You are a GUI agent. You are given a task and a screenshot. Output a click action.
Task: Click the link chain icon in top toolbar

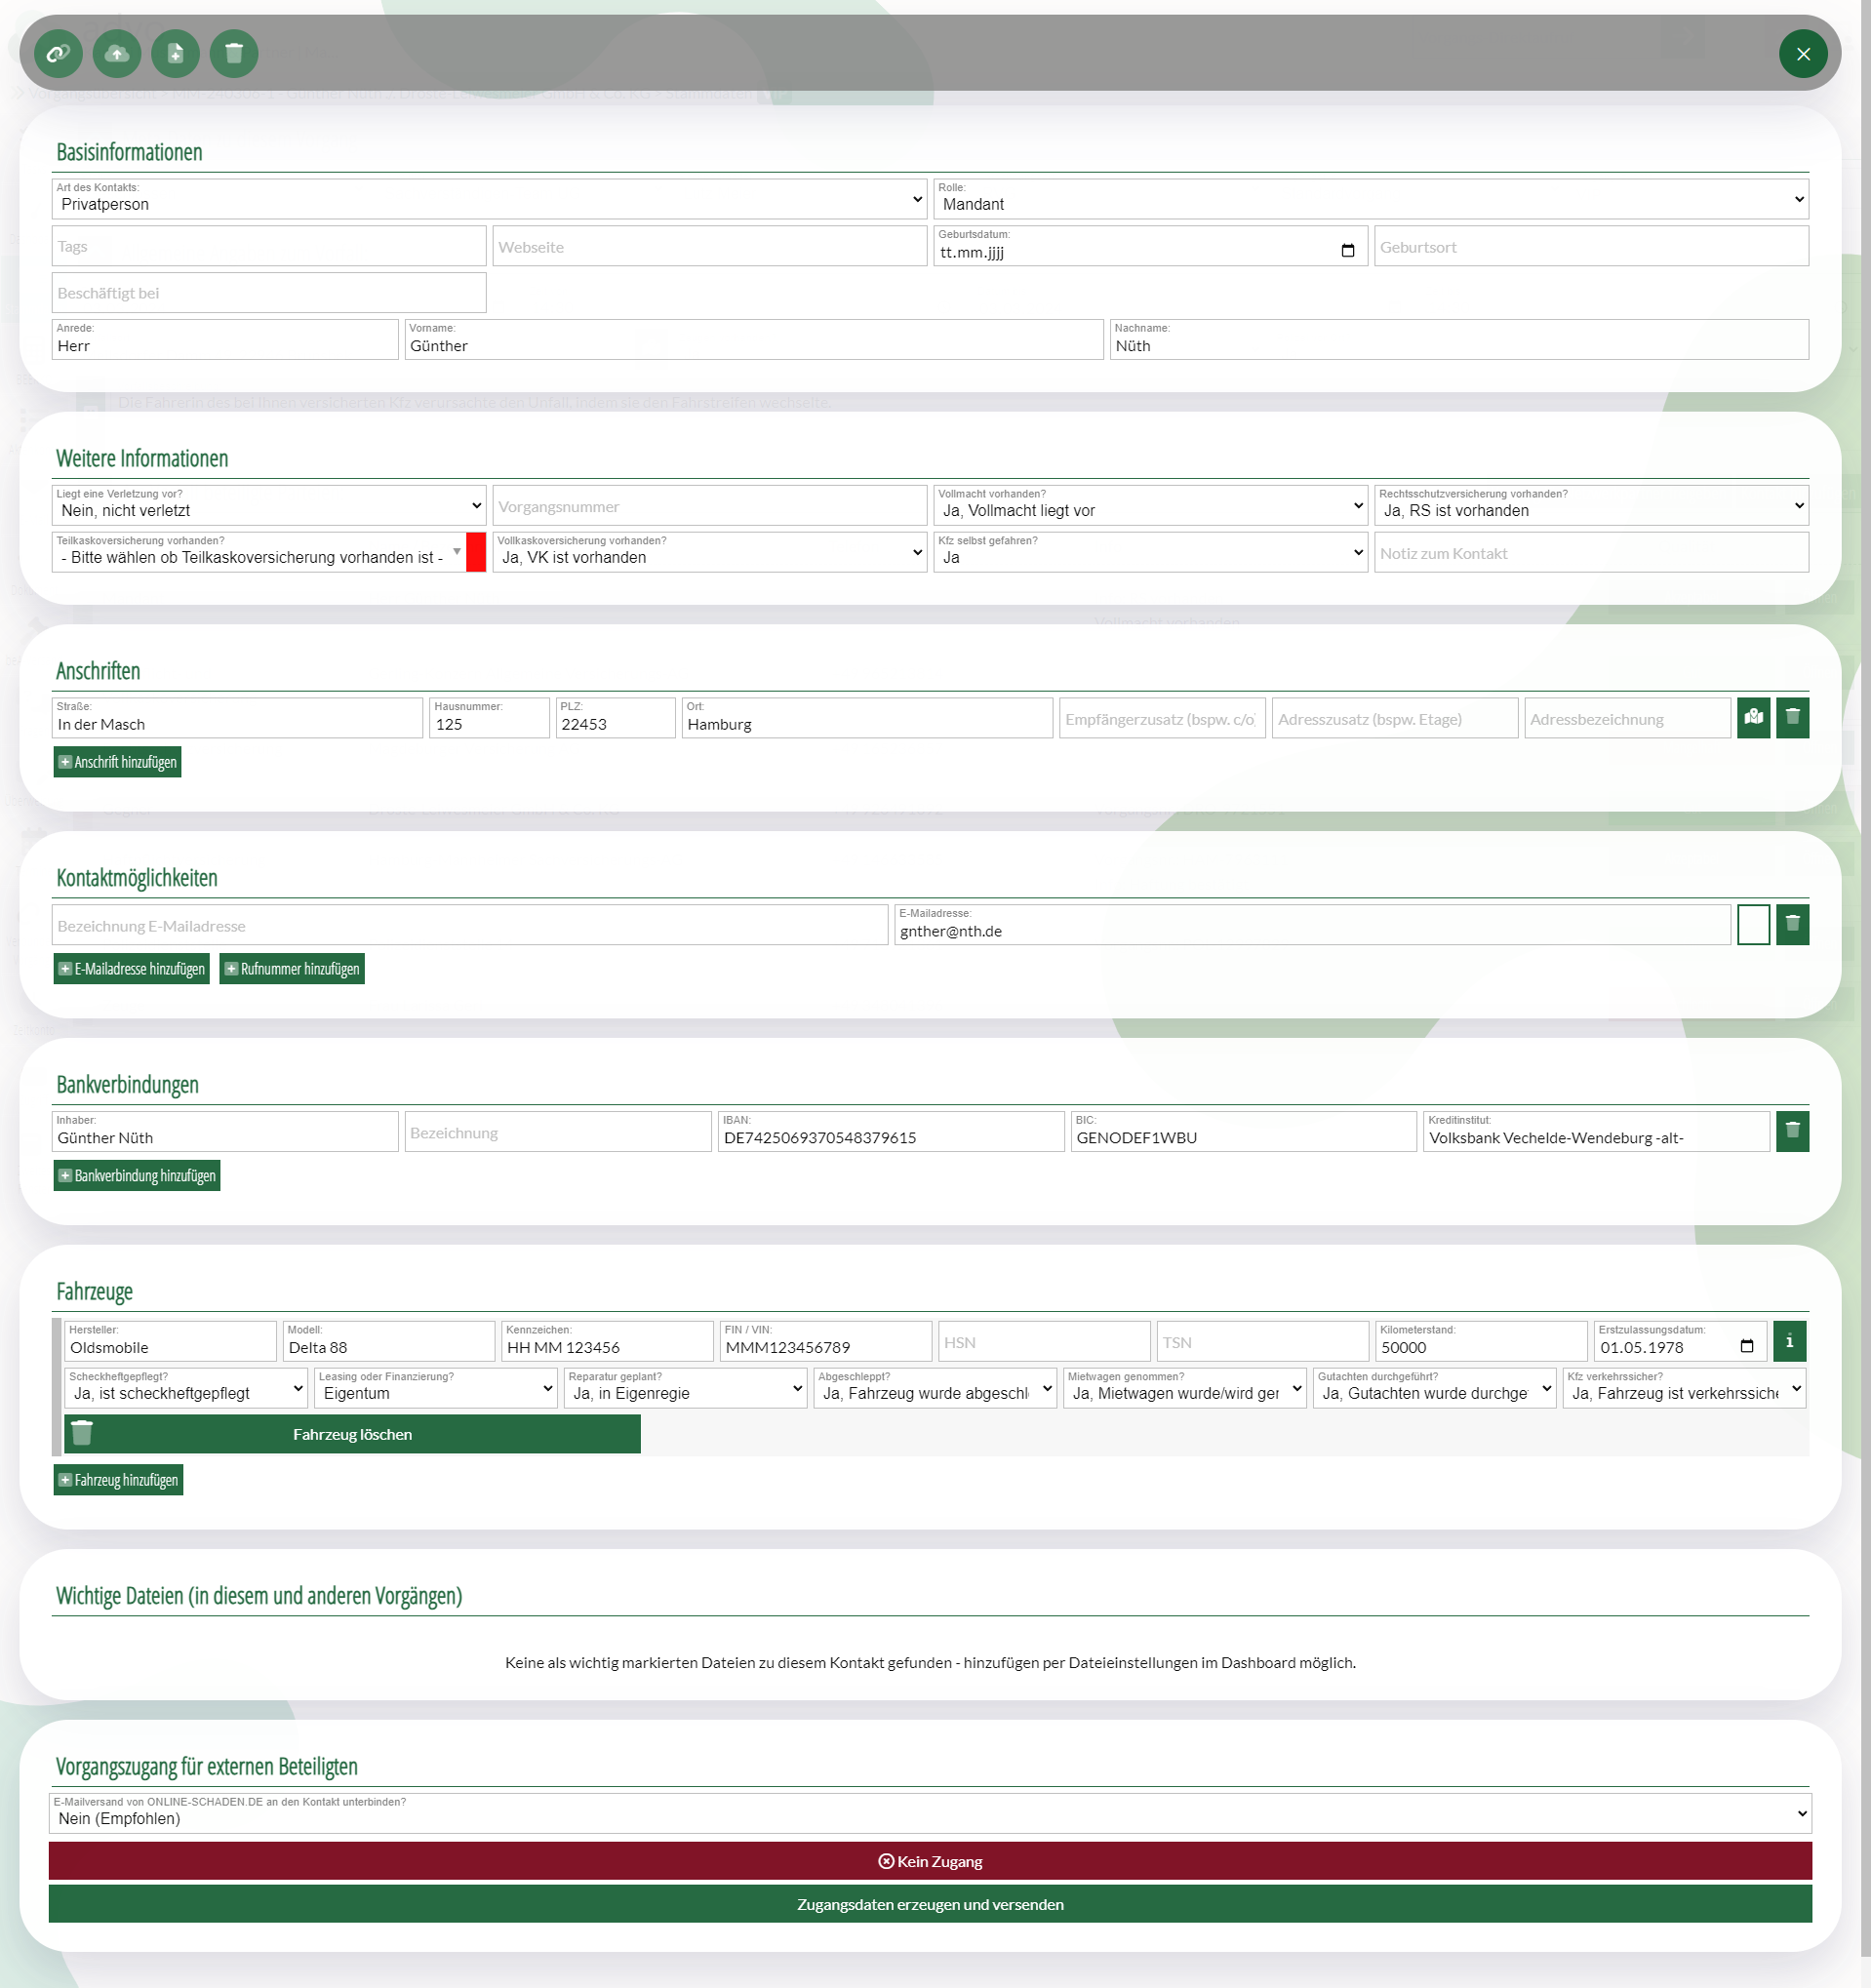coord(58,54)
